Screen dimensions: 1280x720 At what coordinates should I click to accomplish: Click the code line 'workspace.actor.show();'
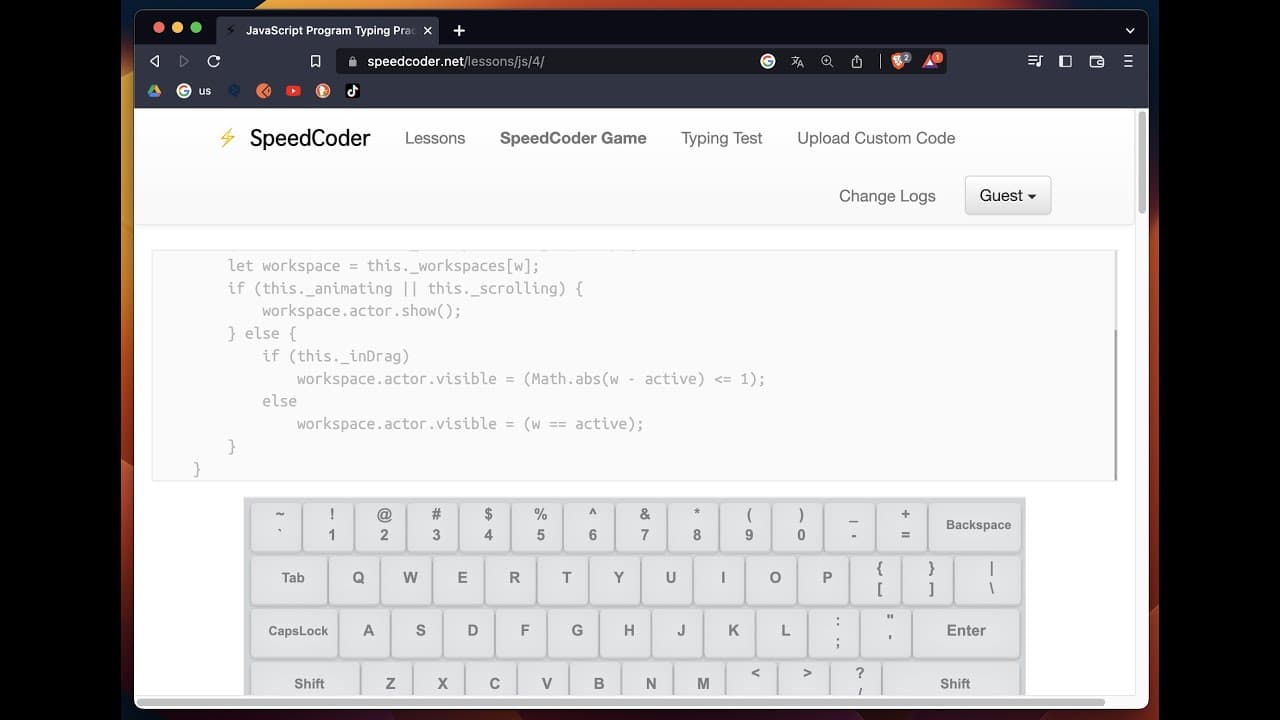(x=361, y=311)
